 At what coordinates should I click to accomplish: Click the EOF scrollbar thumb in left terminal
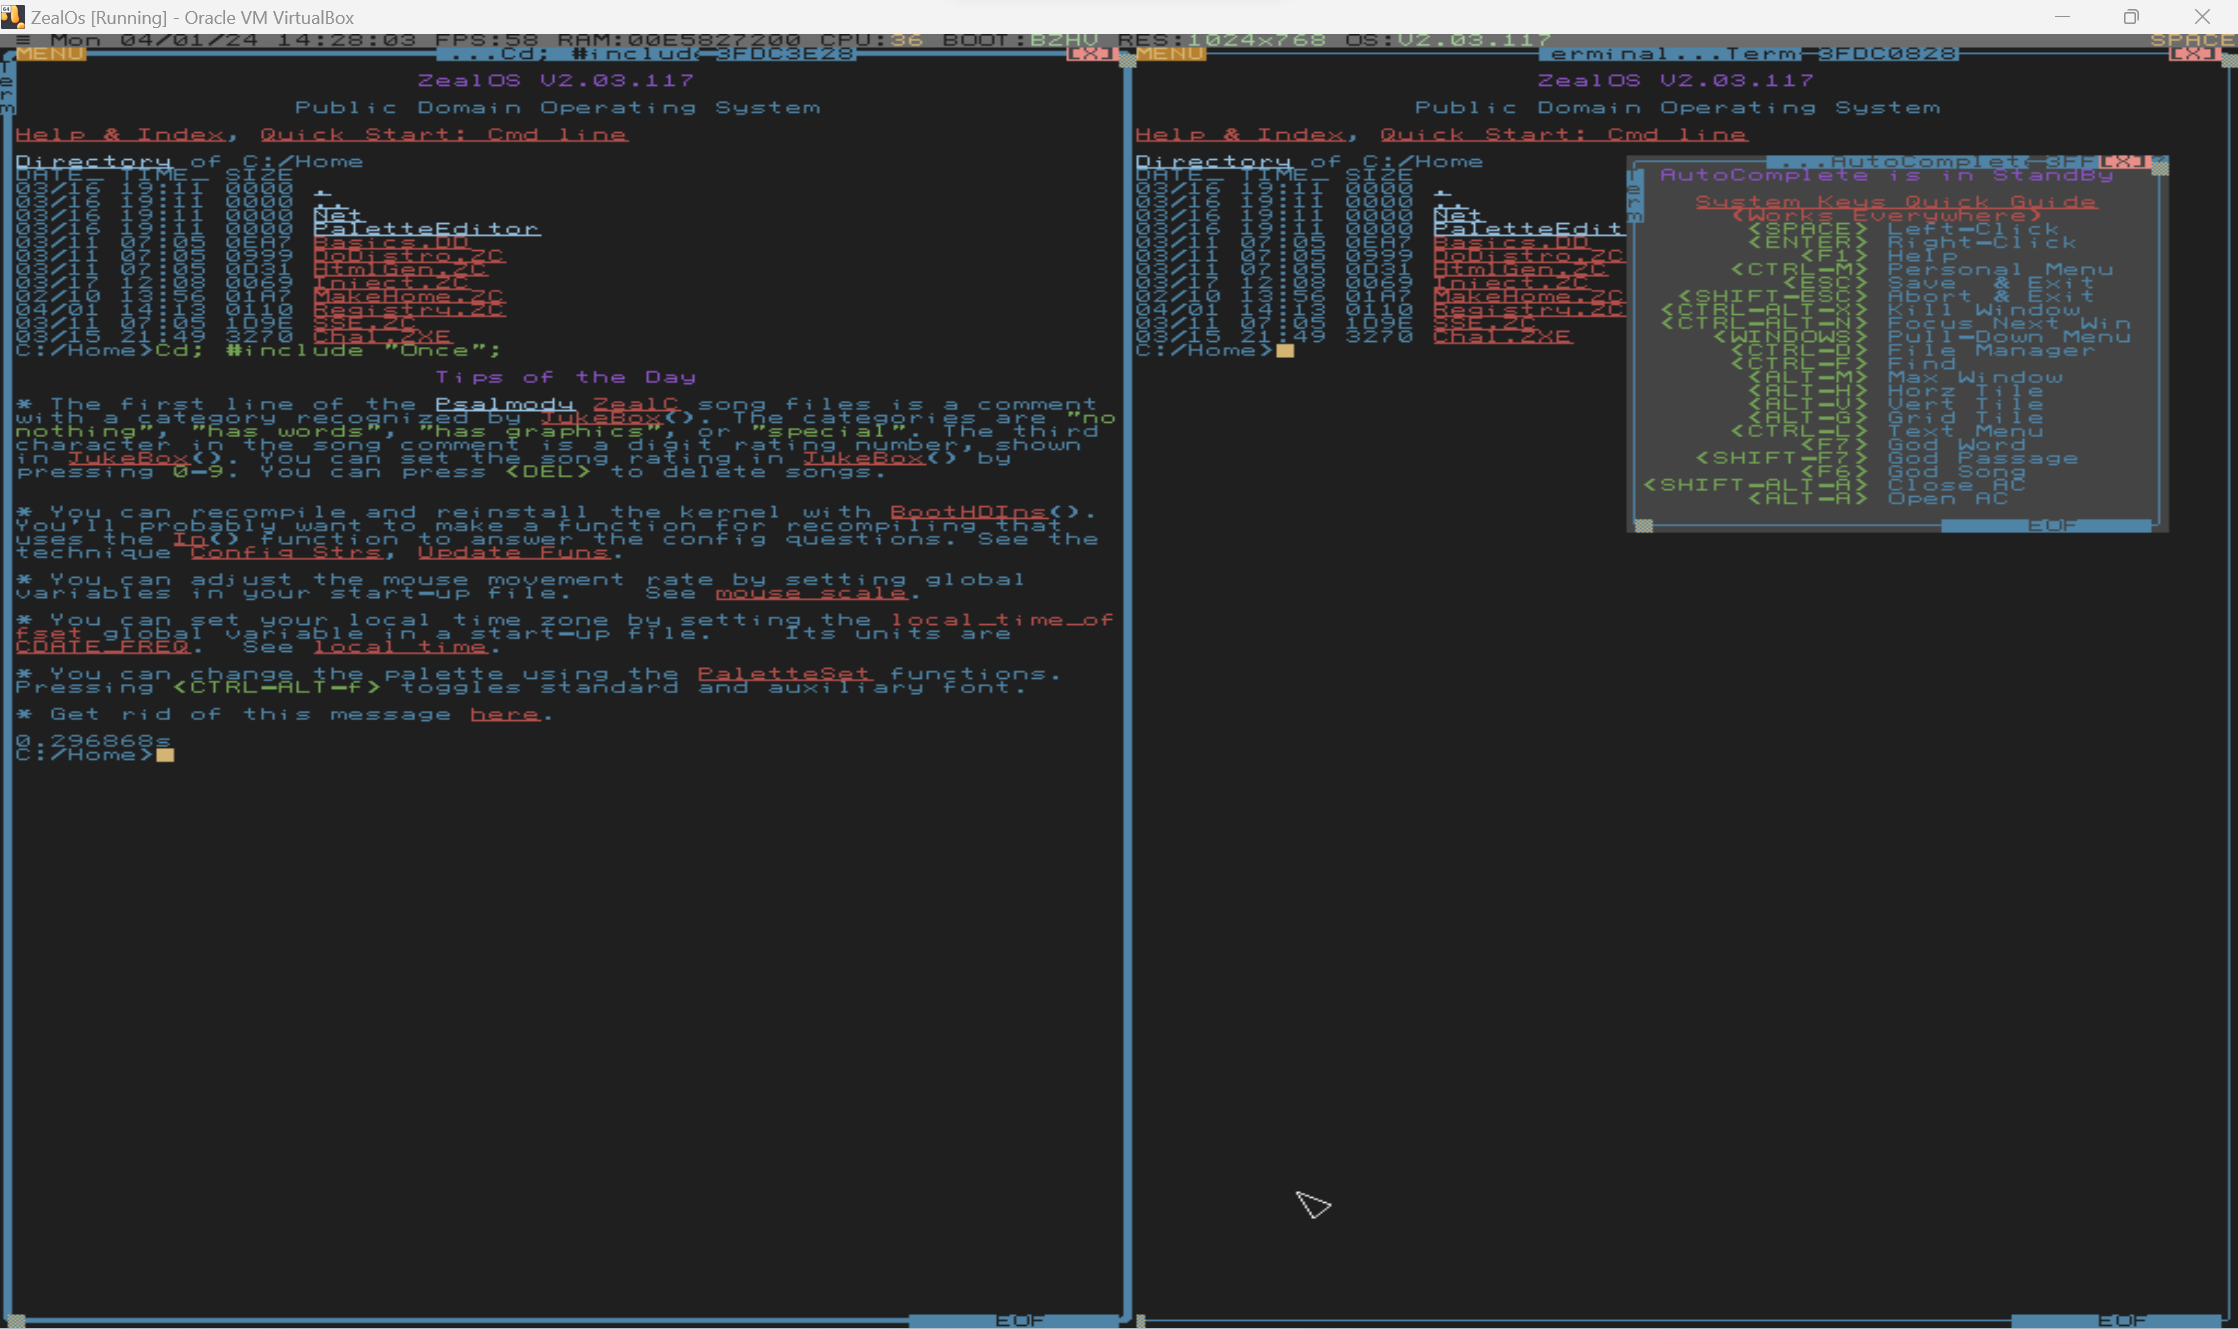1014,1321
